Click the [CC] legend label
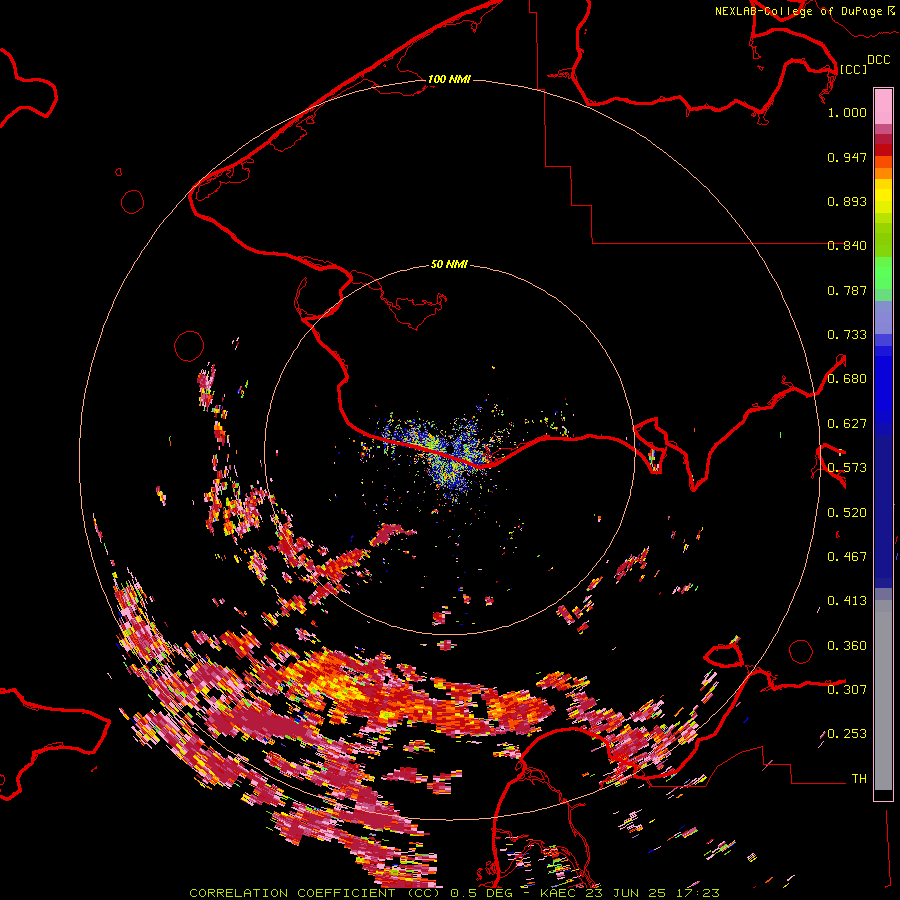Screen dimensions: 900x900 [853, 69]
